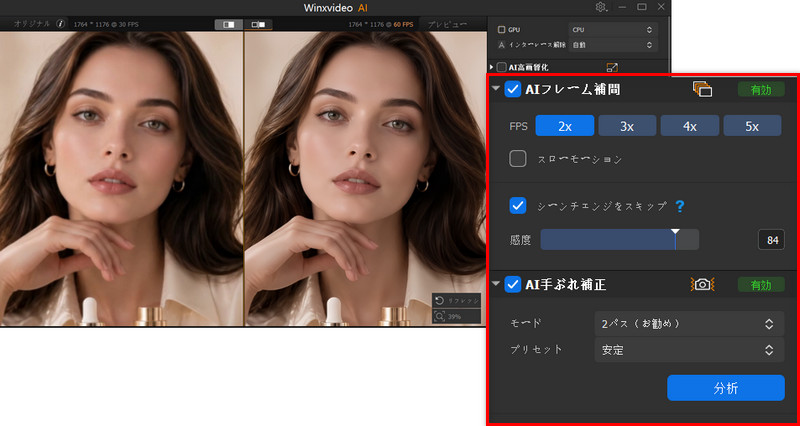Screen dimensions: 800x426
Task: Open the インターレース解除 自動 dropdown
Action: pos(613,44)
